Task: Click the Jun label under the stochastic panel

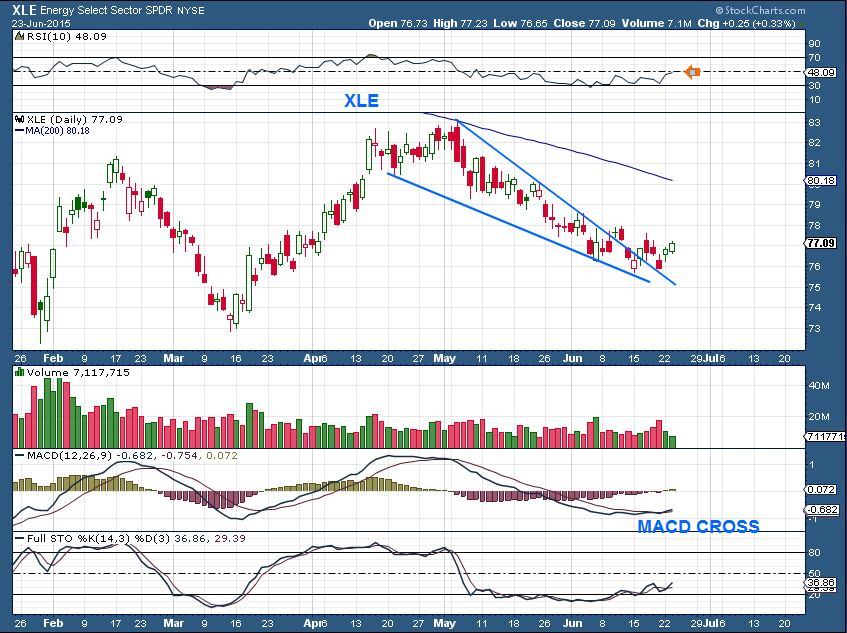Action: tap(572, 623)
